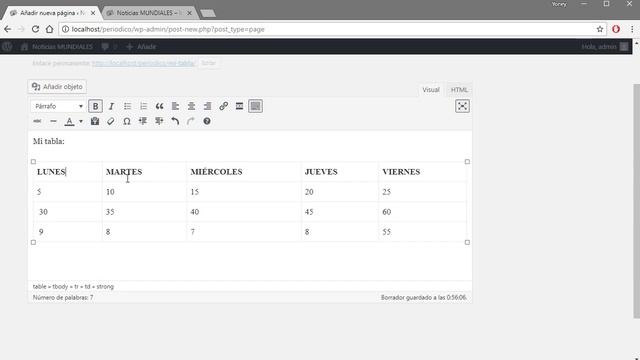Toggle italic formatting in editor toolbar
The height and width of the screenshot is (360, 640).
click(x=111, y=106)
